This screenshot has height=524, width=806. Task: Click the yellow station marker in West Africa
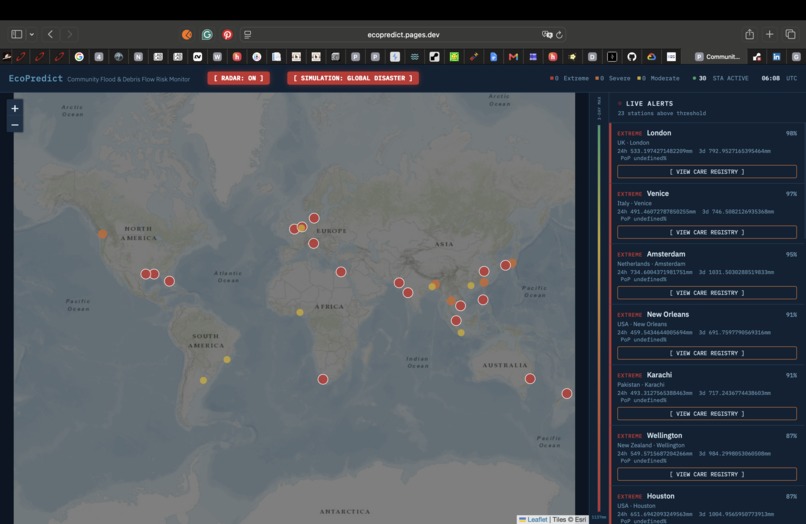coord(300,313)
